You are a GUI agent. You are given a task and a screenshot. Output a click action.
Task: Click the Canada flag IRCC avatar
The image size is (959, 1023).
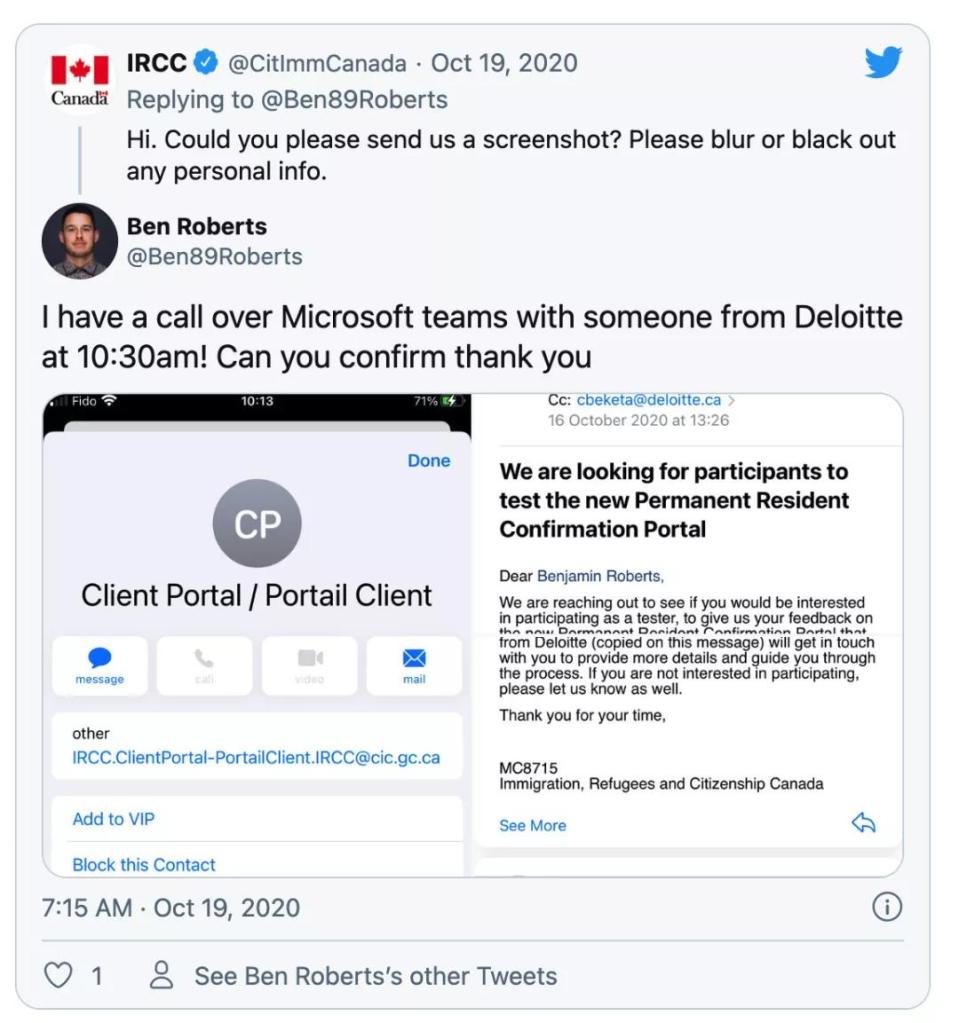click(80, 78)
